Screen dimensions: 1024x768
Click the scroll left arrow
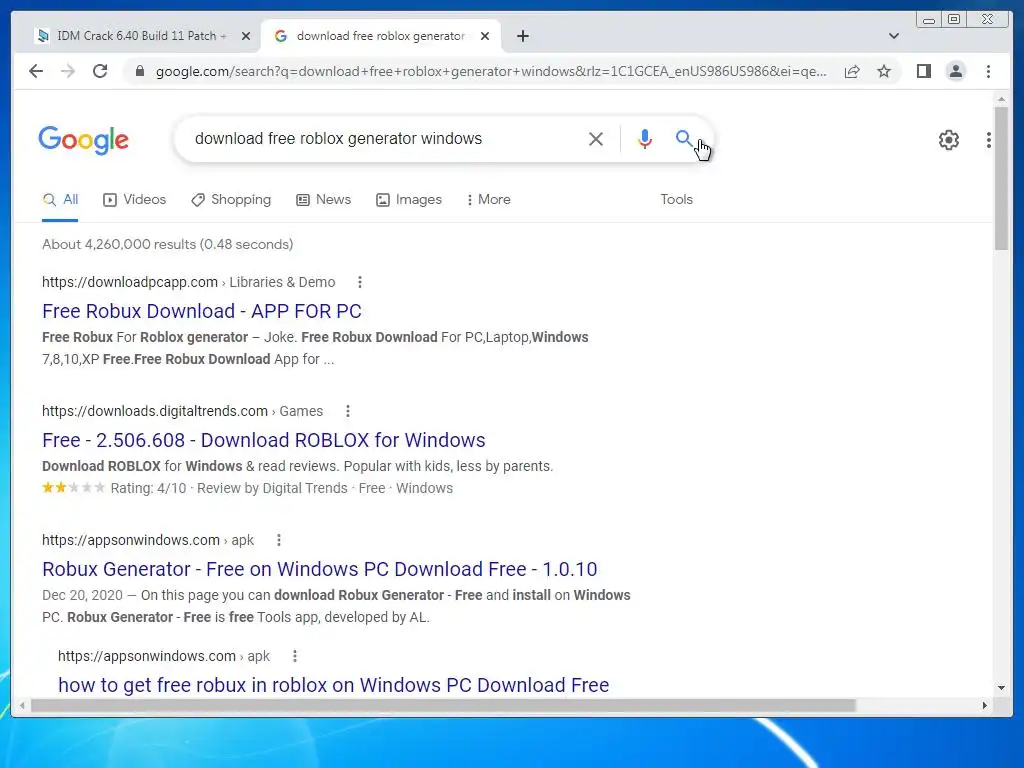(22, 705)
